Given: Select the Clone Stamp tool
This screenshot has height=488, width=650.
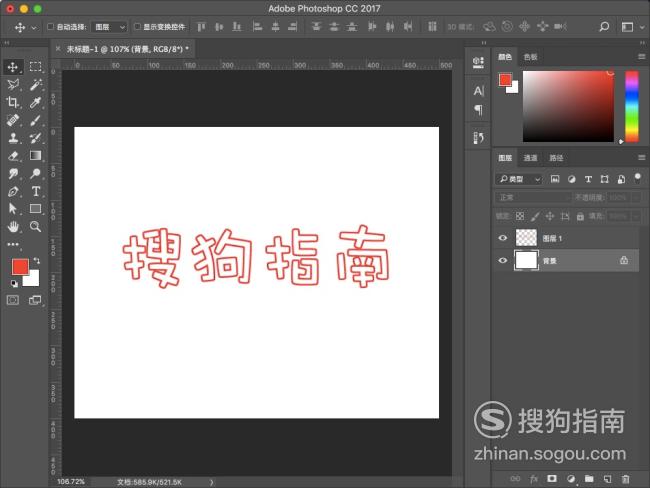Looking at the screenshot, I should pos(13,138).
